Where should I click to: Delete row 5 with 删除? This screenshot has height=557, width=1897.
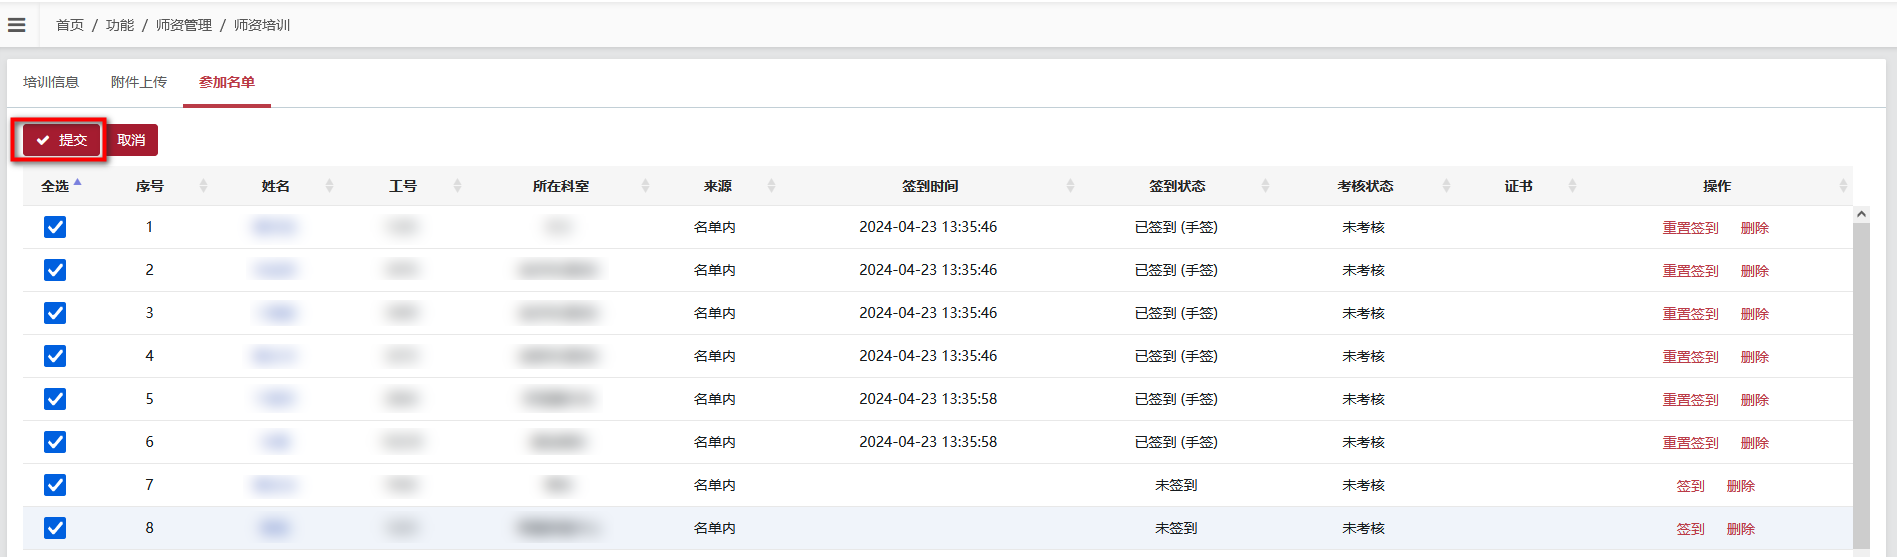(1755, 400)
